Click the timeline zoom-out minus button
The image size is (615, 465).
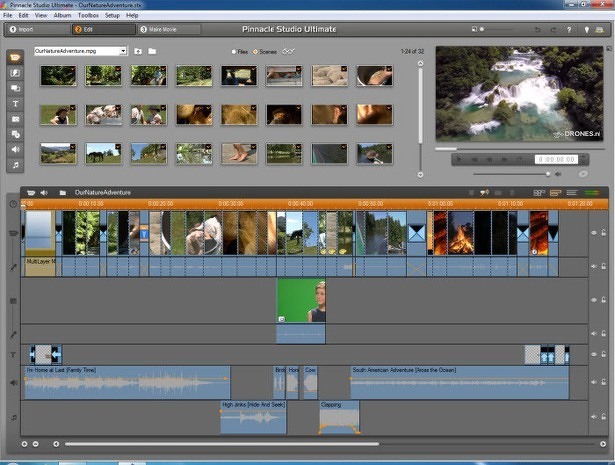point(35,443)
